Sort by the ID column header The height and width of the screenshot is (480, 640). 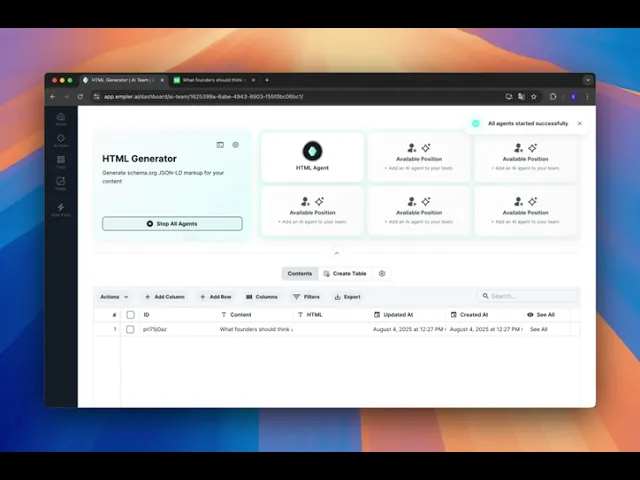coord(146,315)
